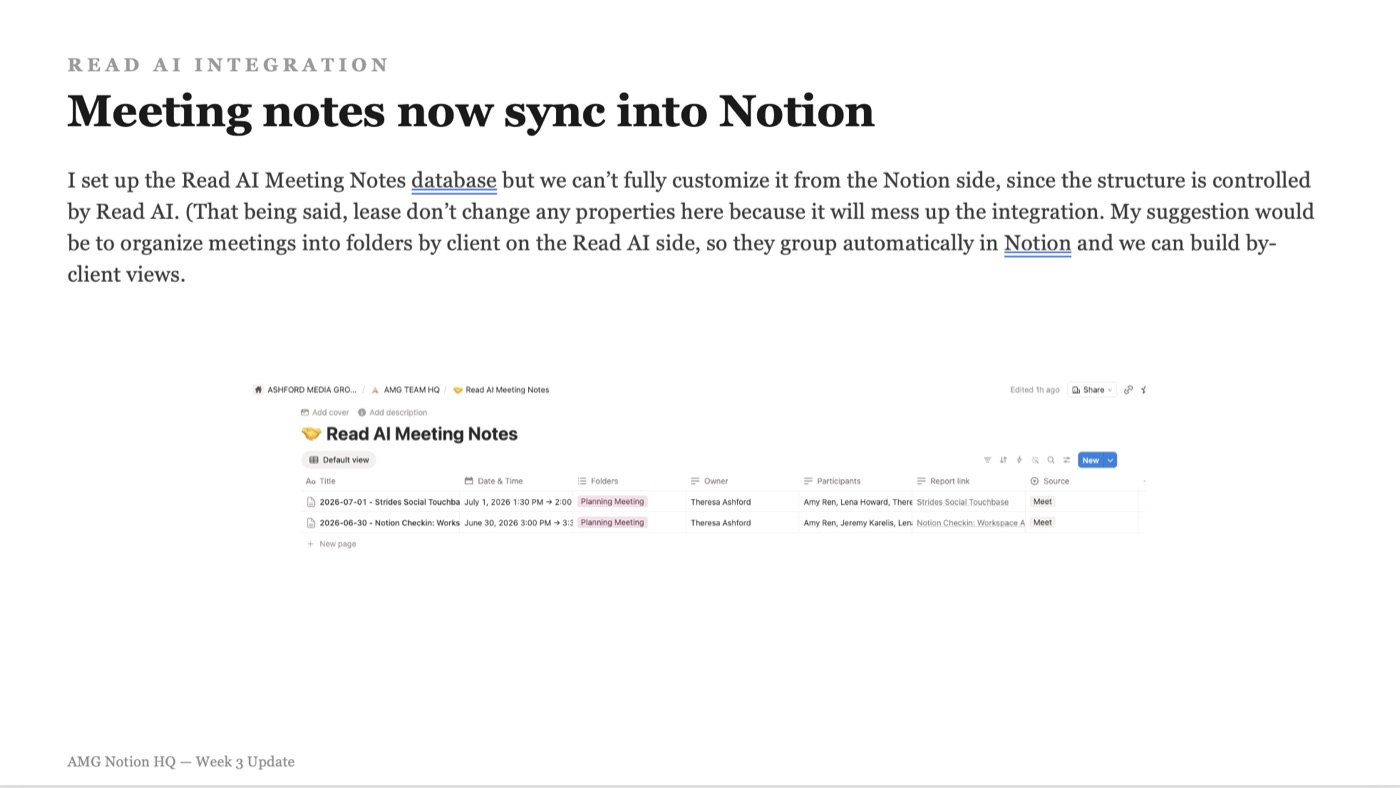Open the underlined "Notion" link in the paragraph
The image size is (1400, 788).
point(1037,244)
